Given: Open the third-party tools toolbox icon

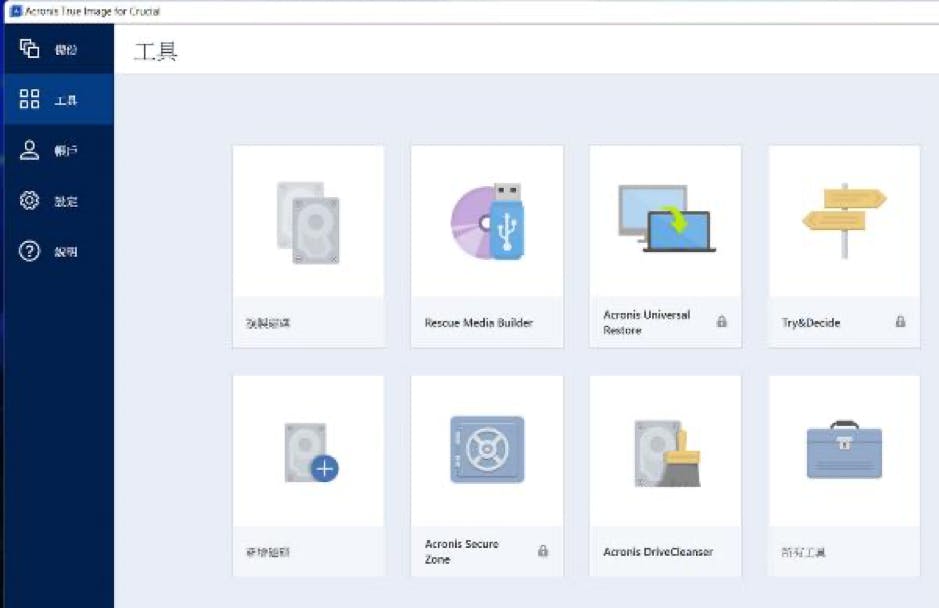Looking at the screenshot, I should pos(844,450).
